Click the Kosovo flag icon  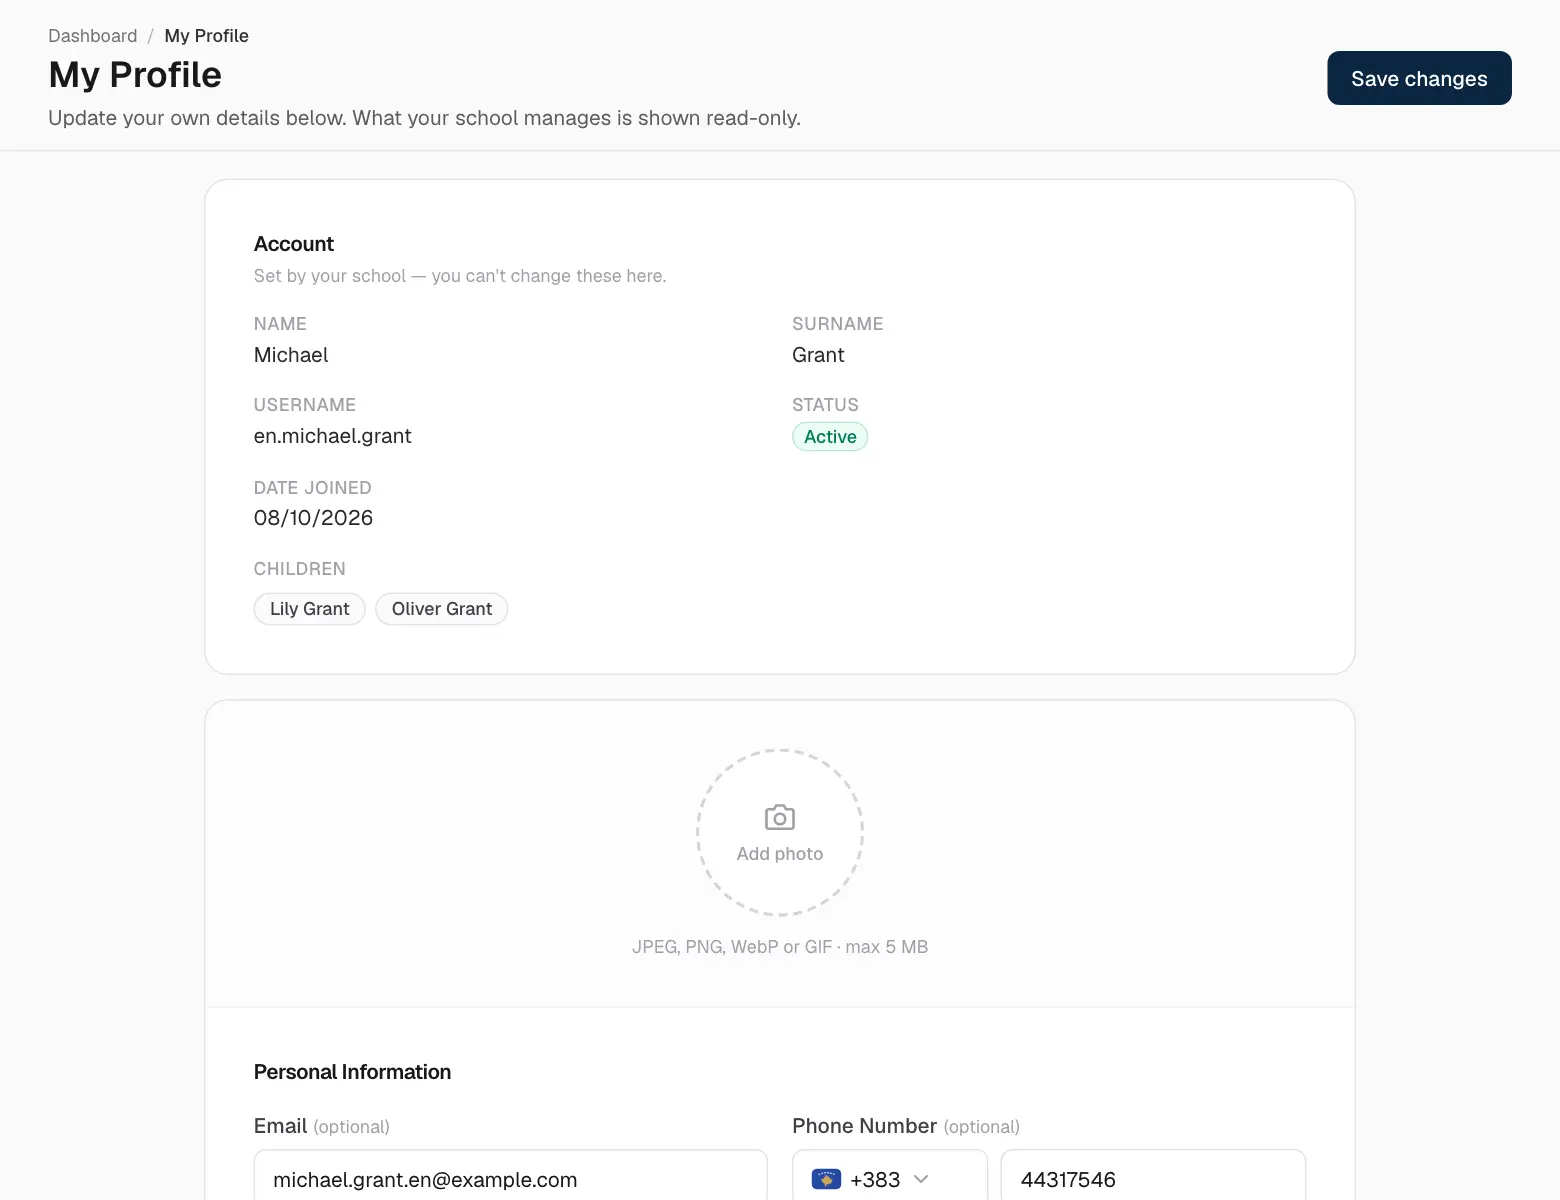click(x=826, y=1179)
